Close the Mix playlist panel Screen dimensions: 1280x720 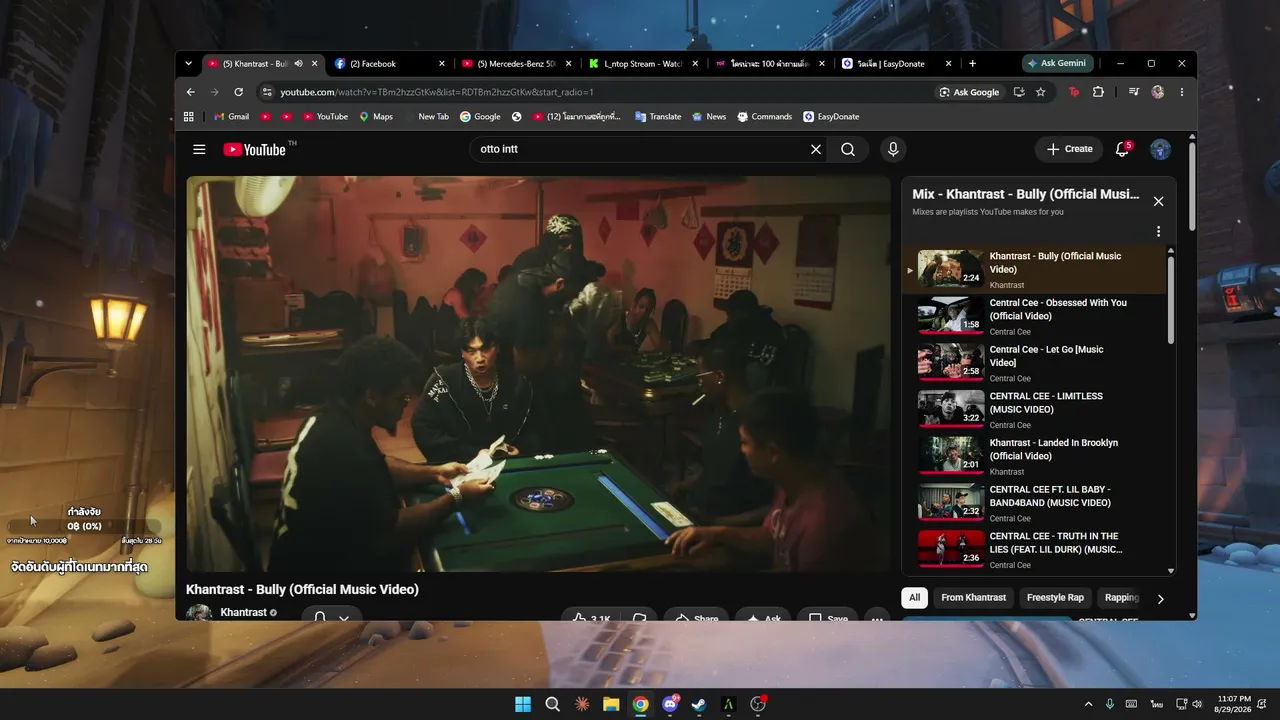[1158, 201]
